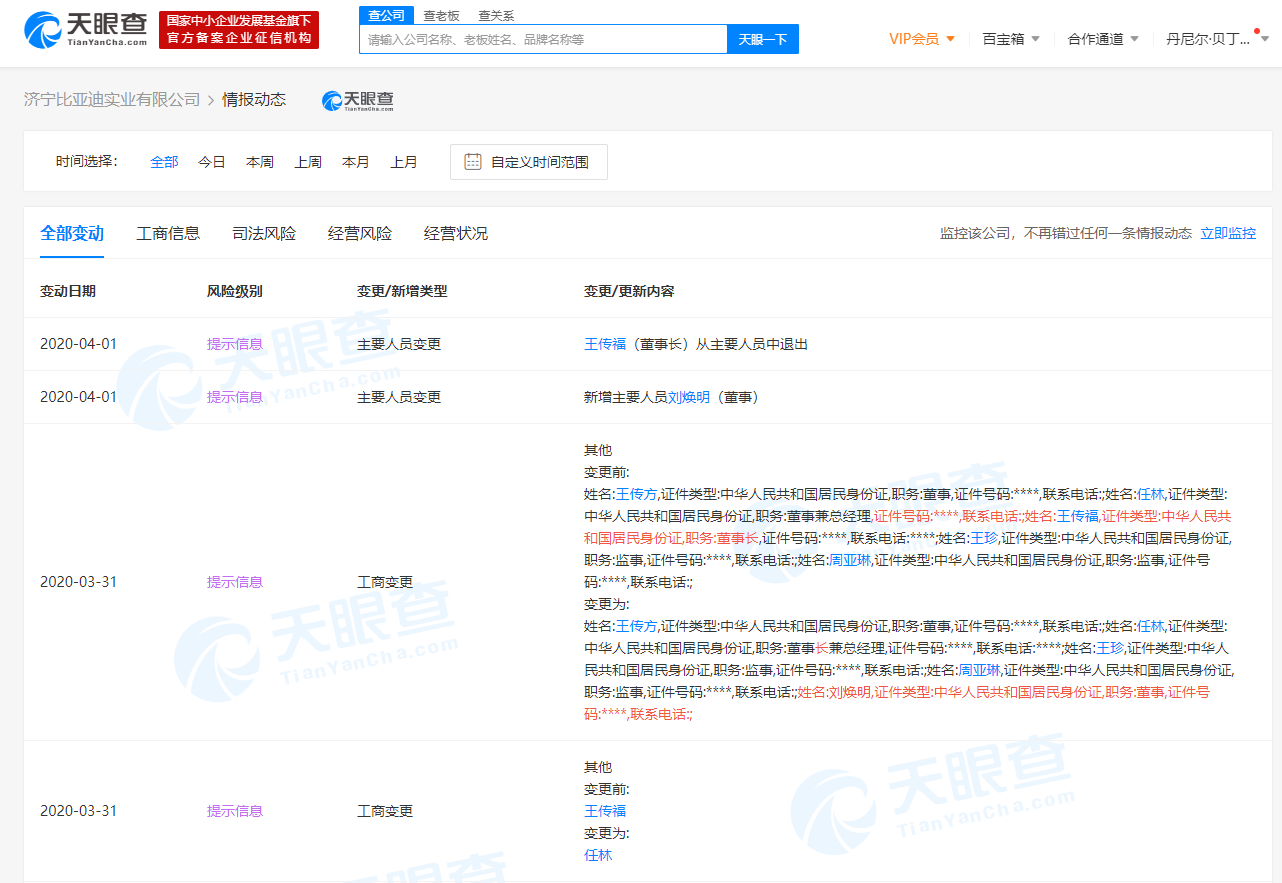Filter changes by 本月 time range
Screen dimensions: 1282x883
355,161
